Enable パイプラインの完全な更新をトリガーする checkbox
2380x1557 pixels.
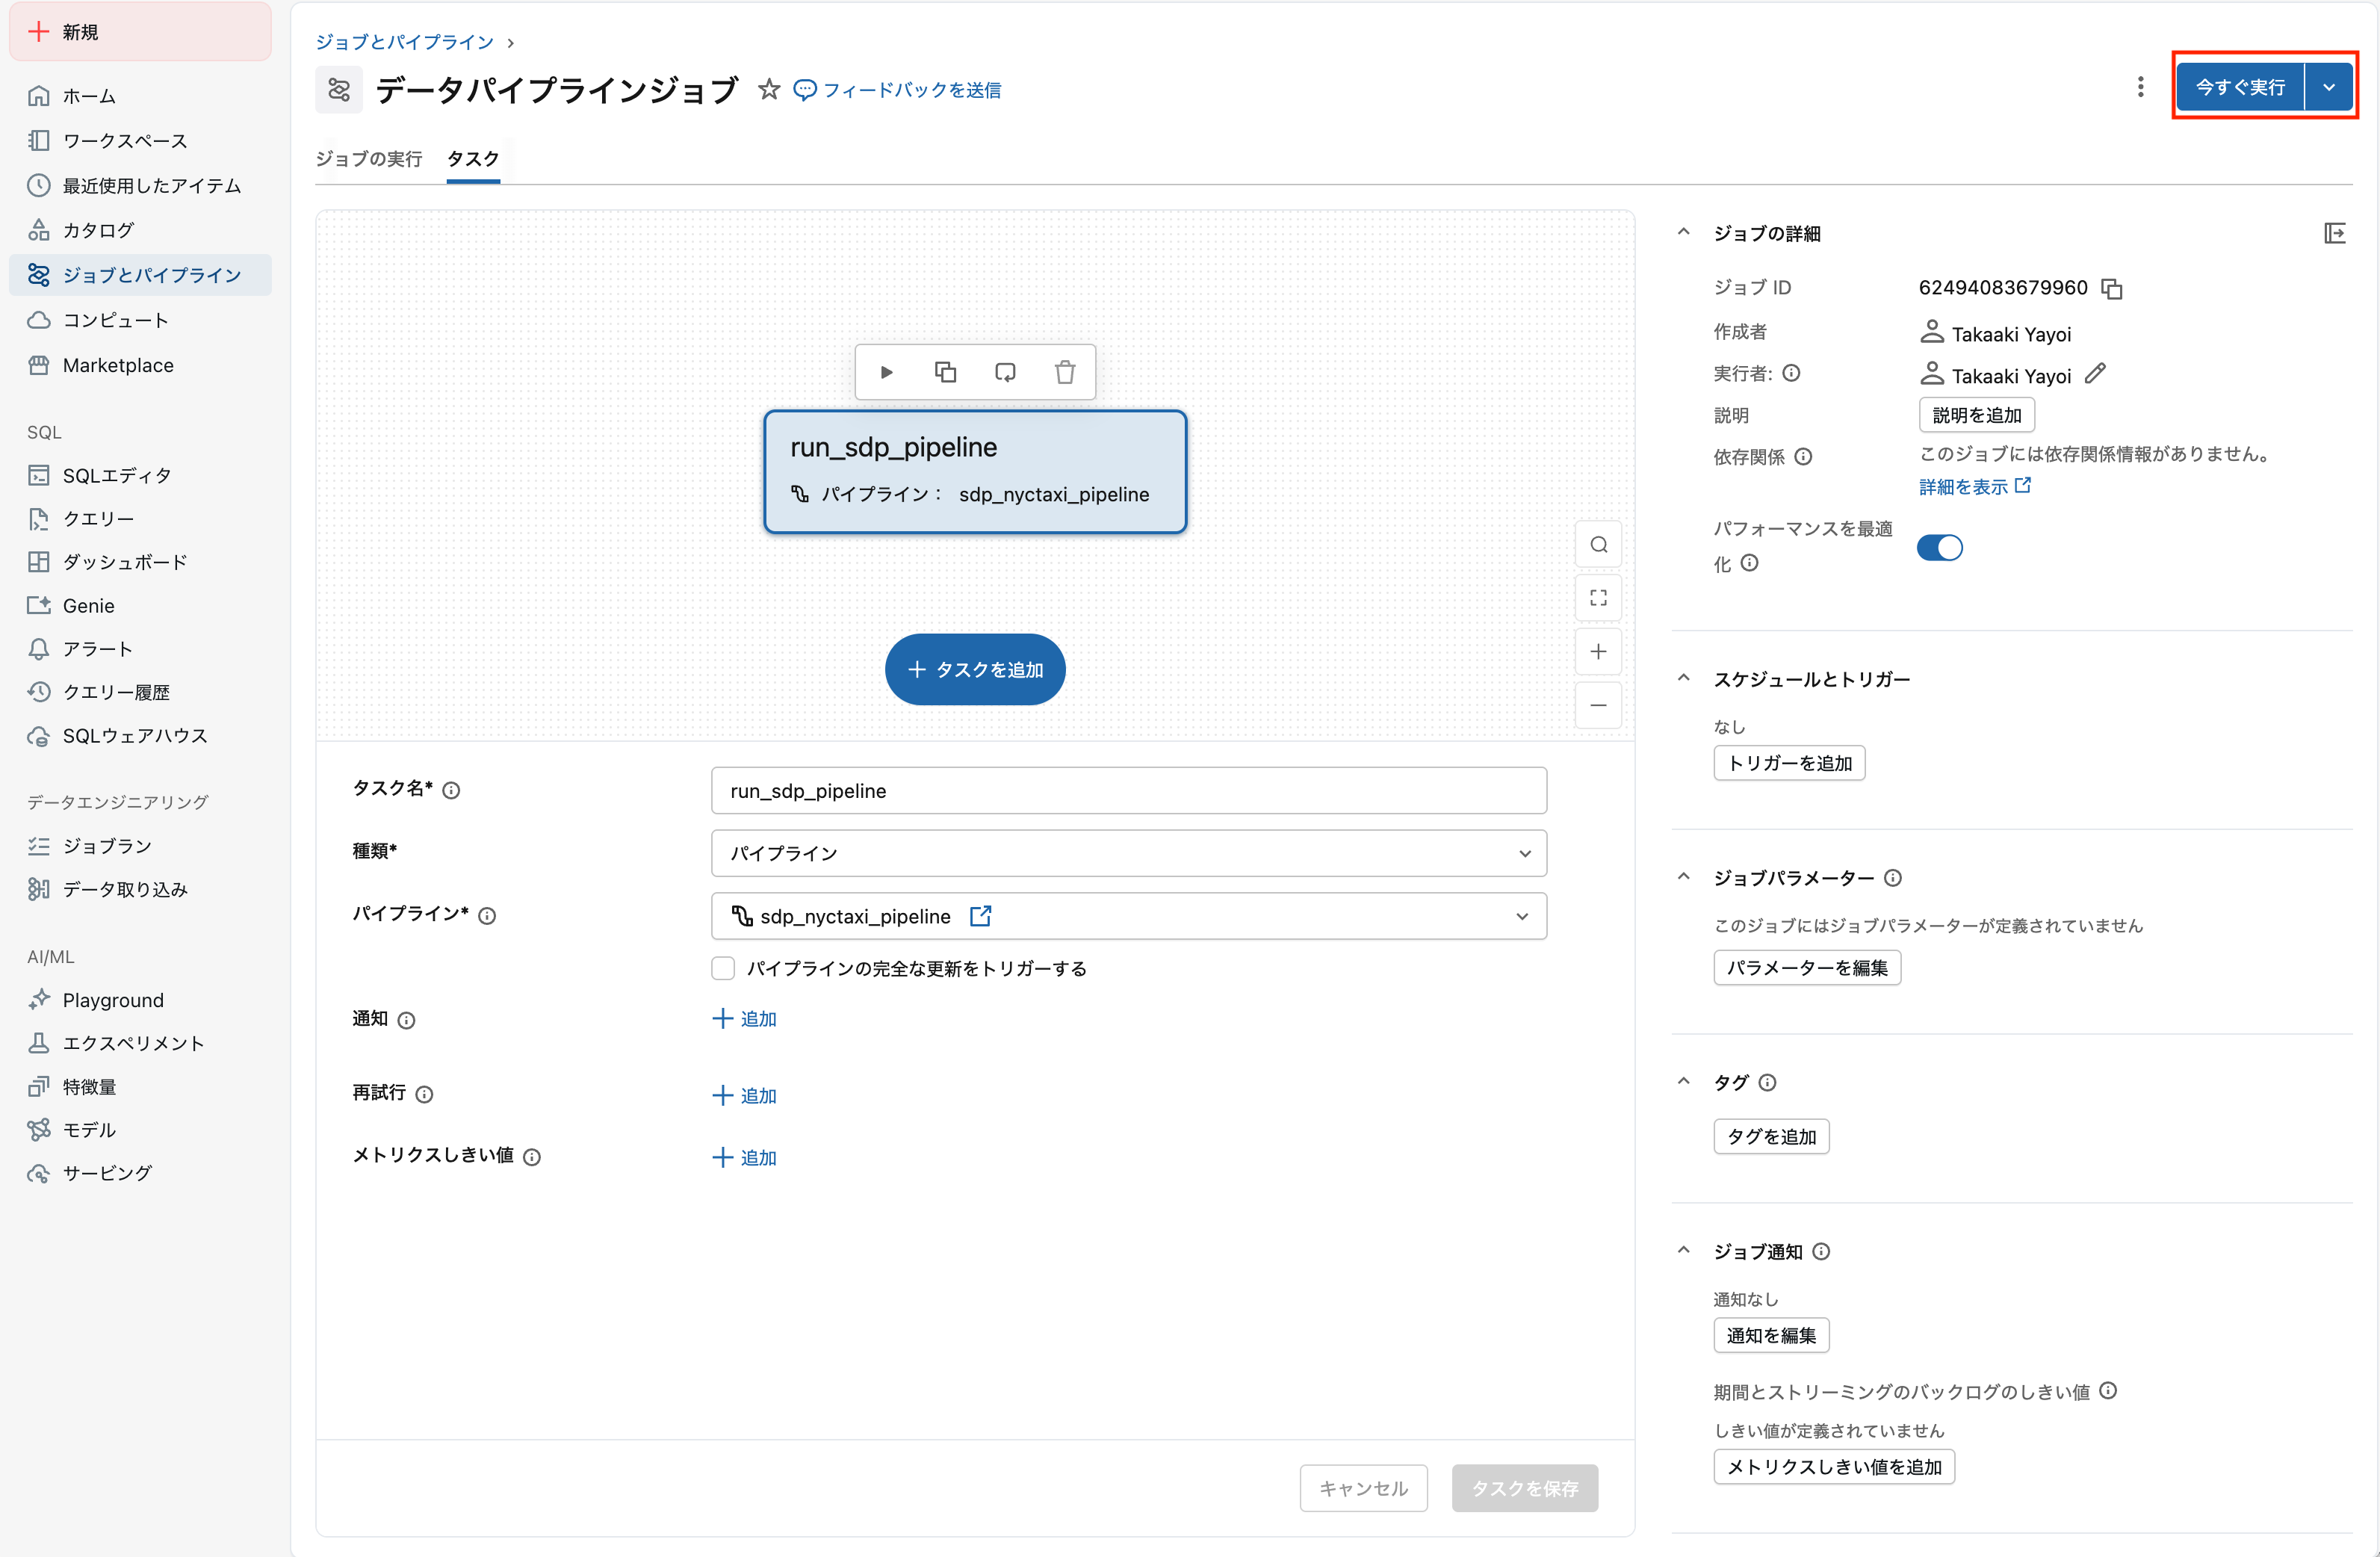(x=723, y=968)
